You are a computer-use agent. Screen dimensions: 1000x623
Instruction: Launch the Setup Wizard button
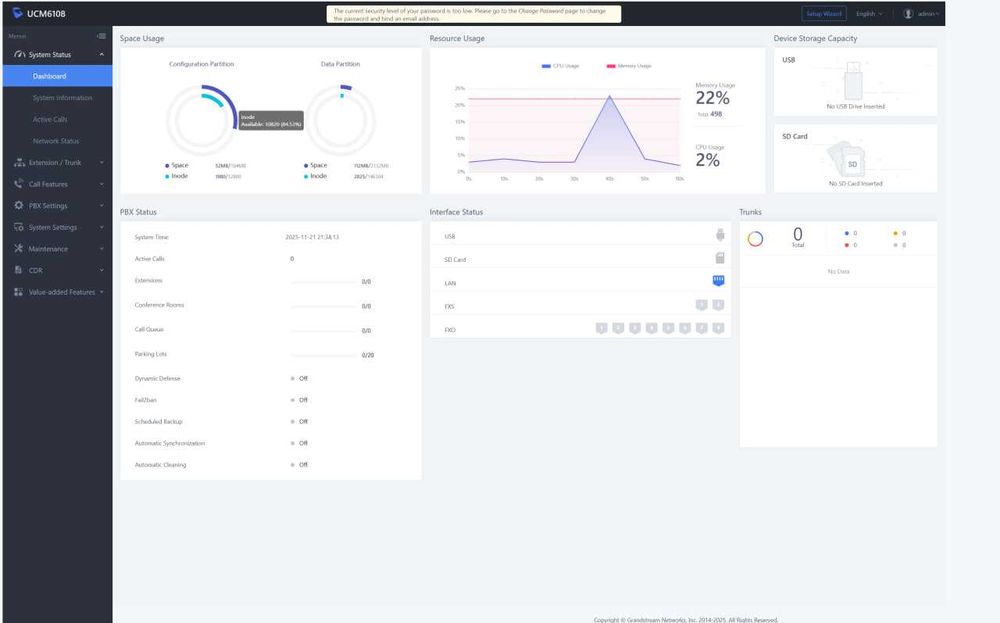pos(824,13)
